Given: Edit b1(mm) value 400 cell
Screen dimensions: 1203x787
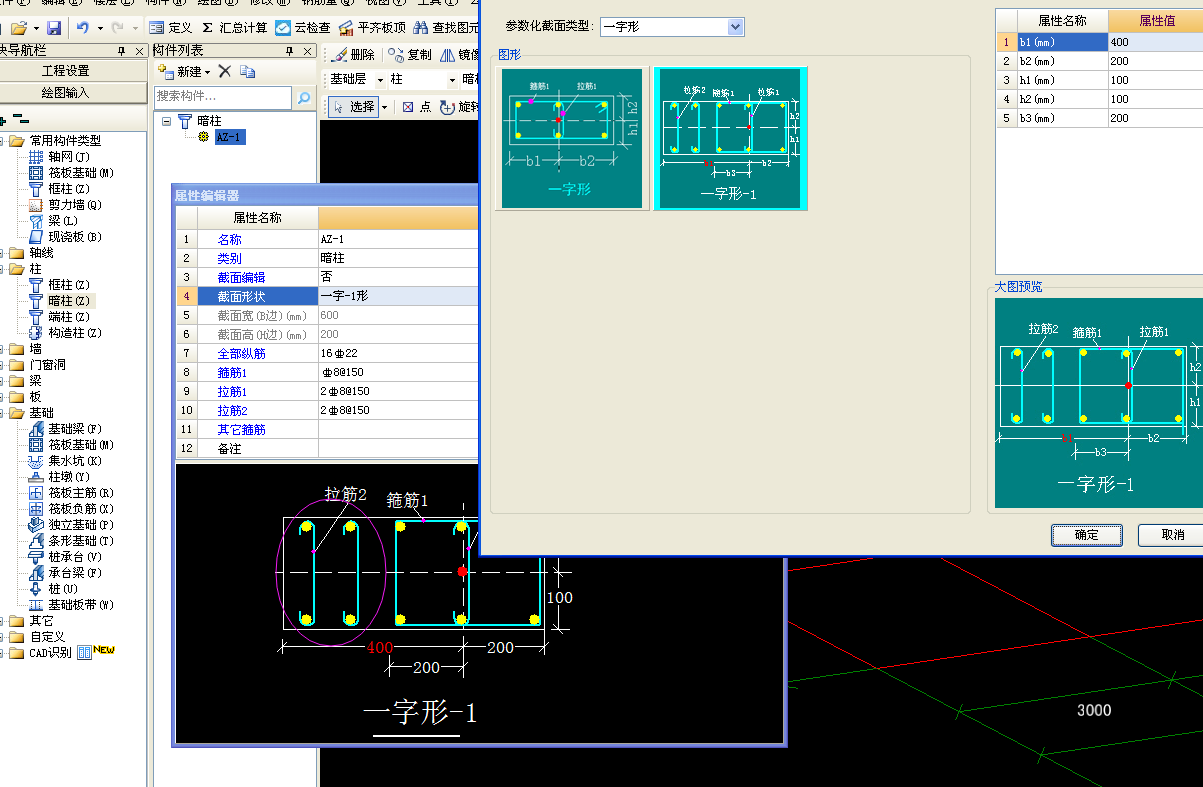Looking at the screenshot, I should [1155, 42].
